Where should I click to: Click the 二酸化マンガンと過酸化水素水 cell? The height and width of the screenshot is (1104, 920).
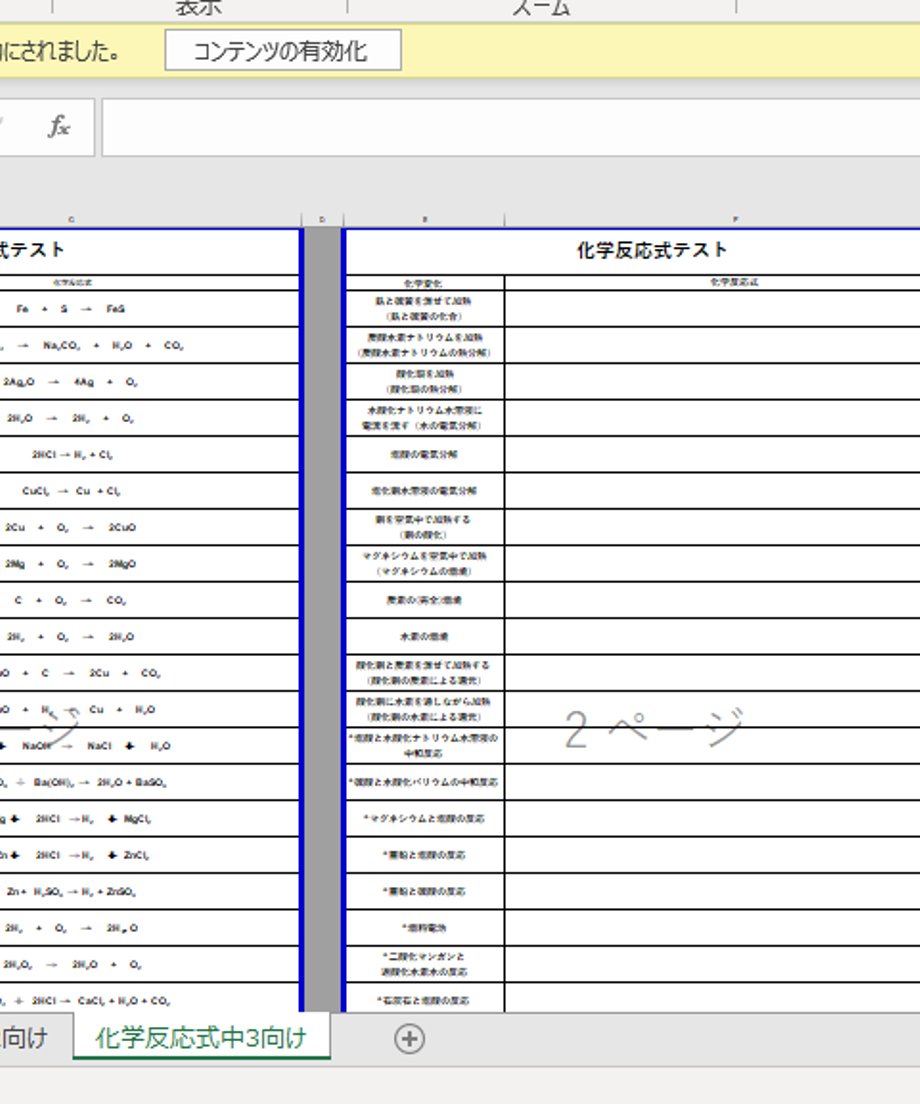pyautogui.click(x=425, y=965)
